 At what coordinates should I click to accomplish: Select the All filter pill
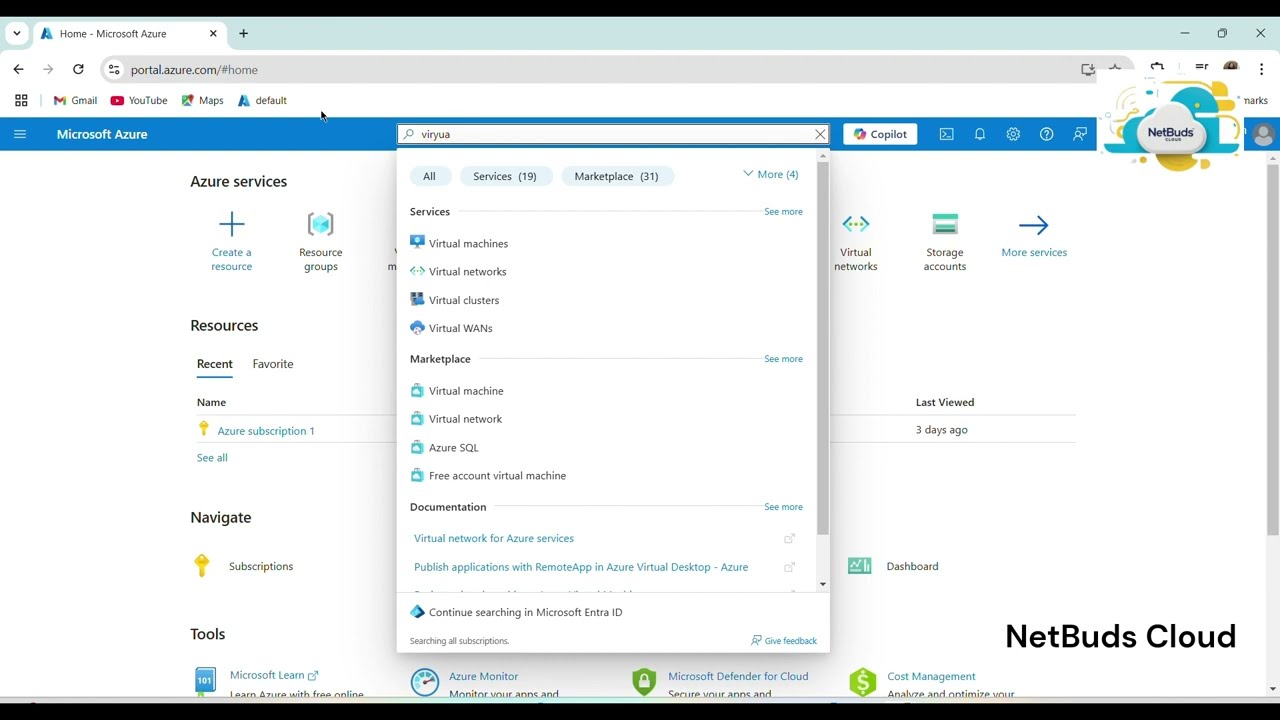429,176
